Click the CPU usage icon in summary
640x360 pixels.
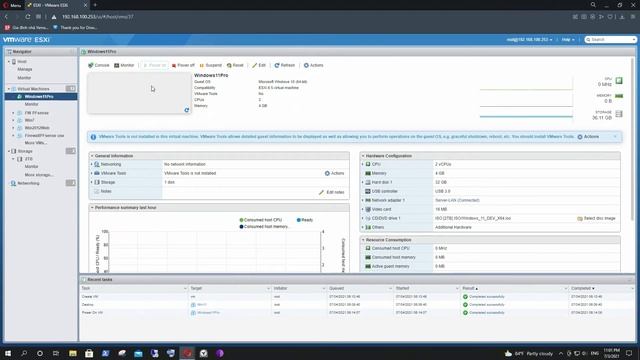pos(619,81)
